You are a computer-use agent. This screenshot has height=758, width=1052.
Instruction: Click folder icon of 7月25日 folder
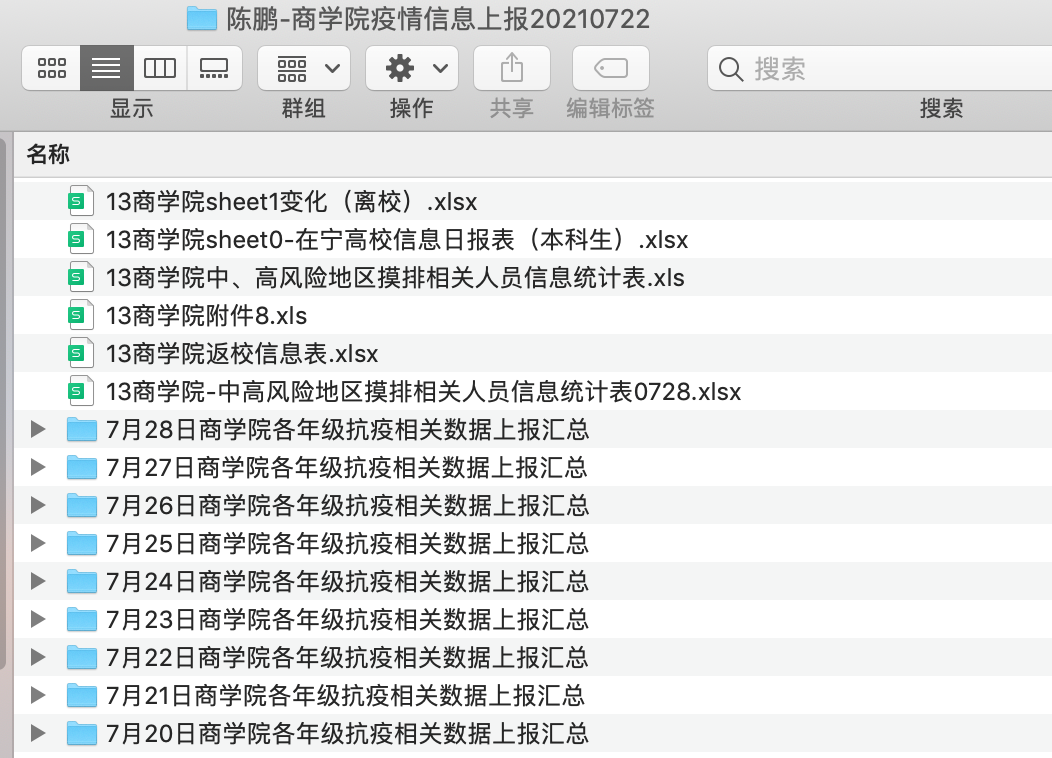80,544
